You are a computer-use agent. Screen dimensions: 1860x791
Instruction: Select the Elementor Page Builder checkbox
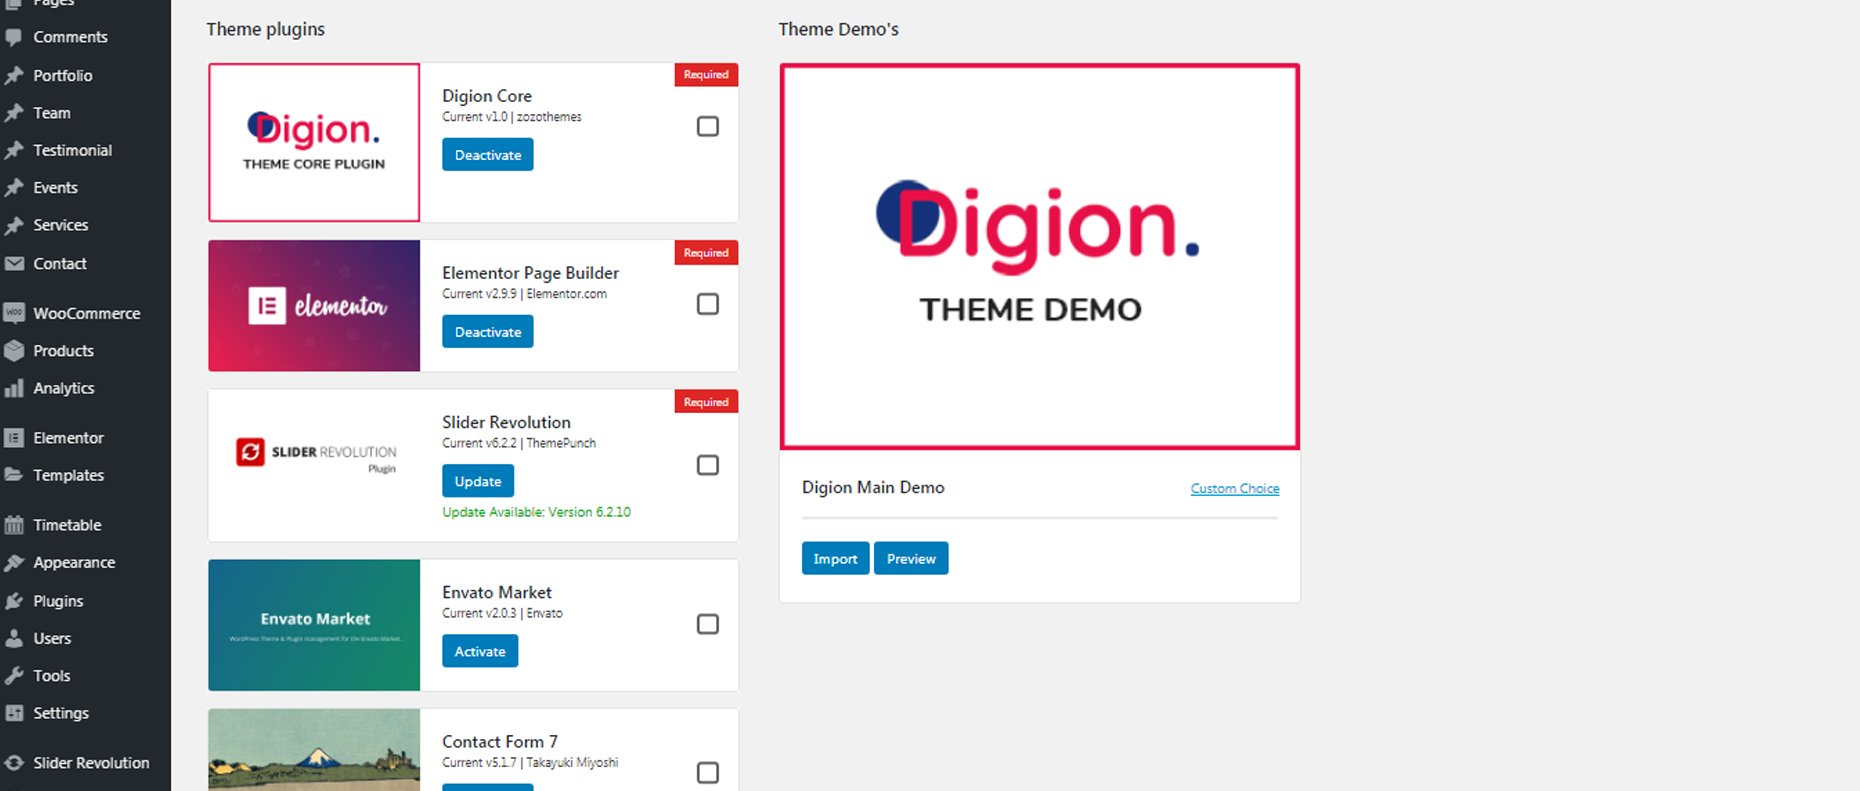point(707,304)
